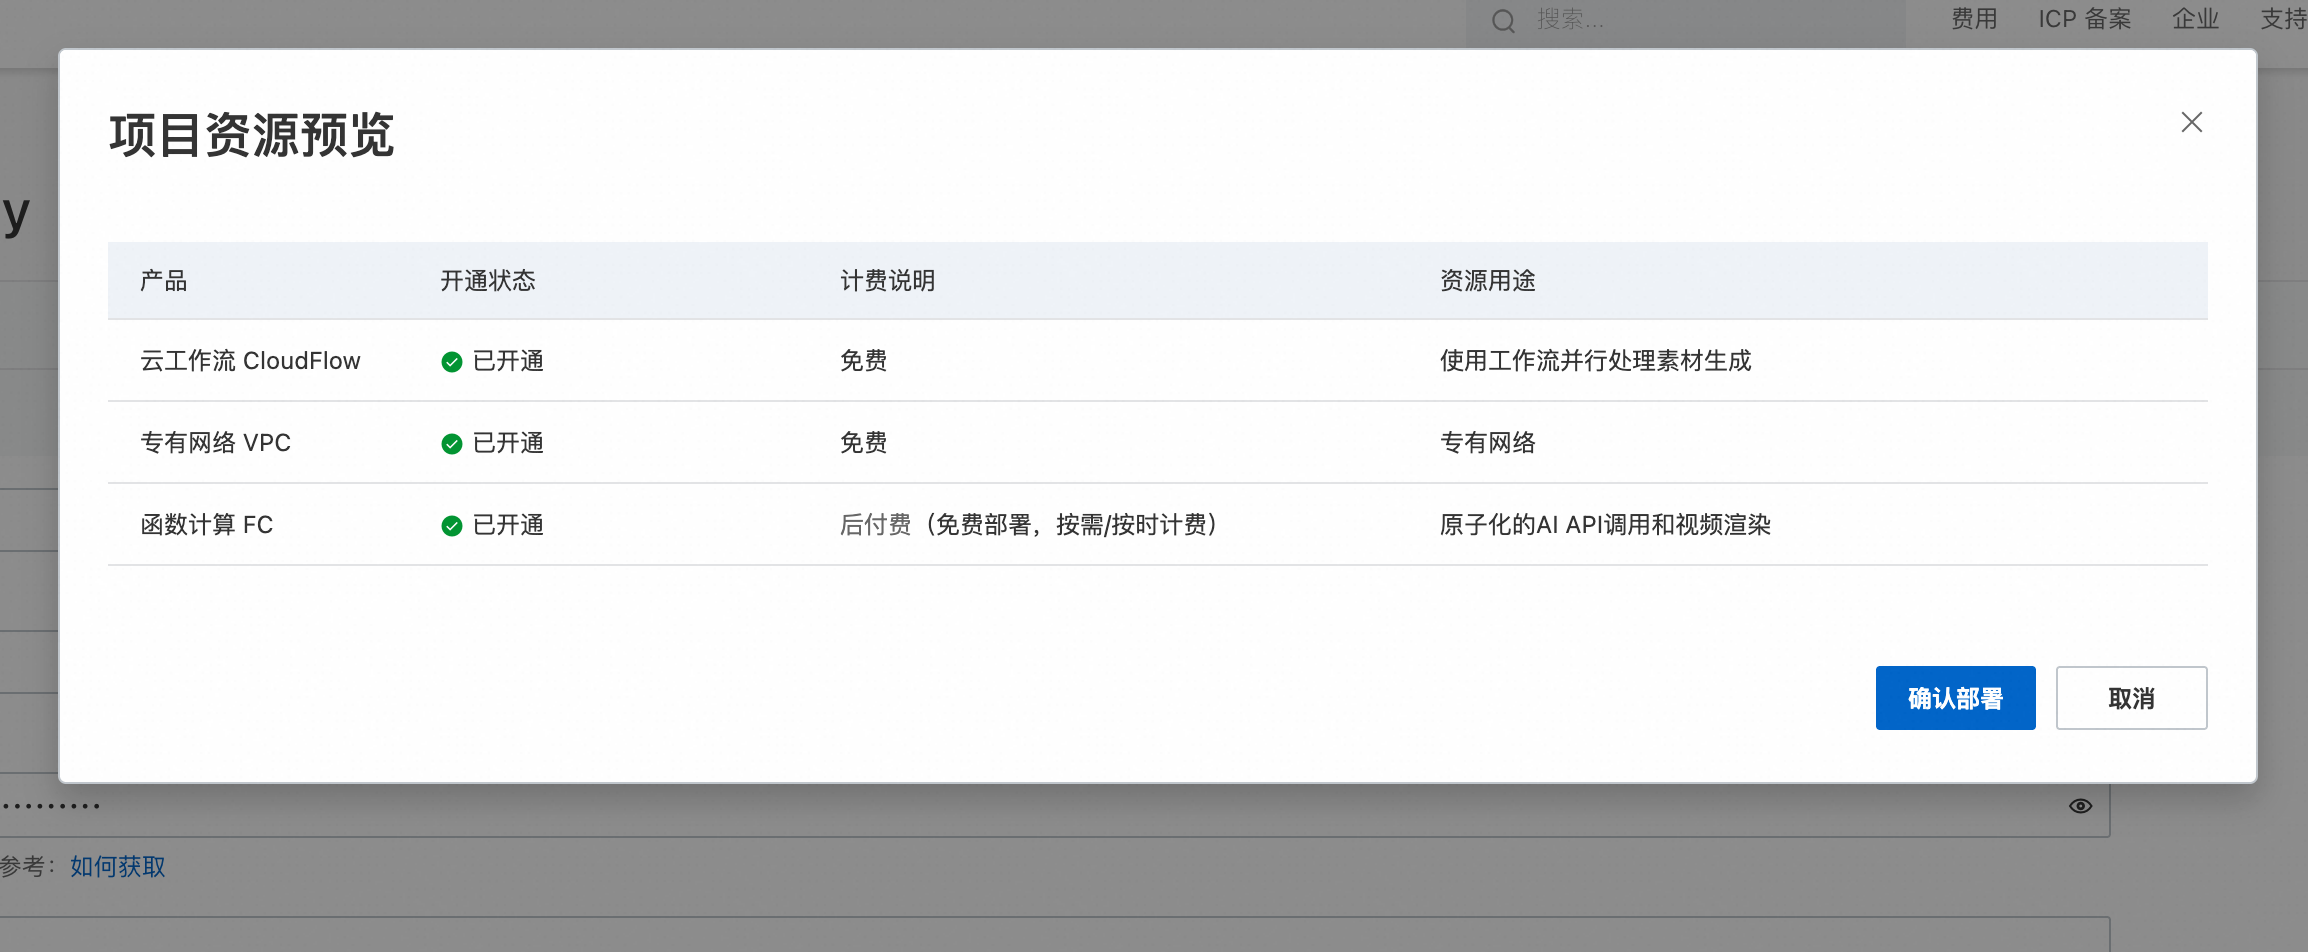Click 免费 billing in CloudFlow row

864,361
